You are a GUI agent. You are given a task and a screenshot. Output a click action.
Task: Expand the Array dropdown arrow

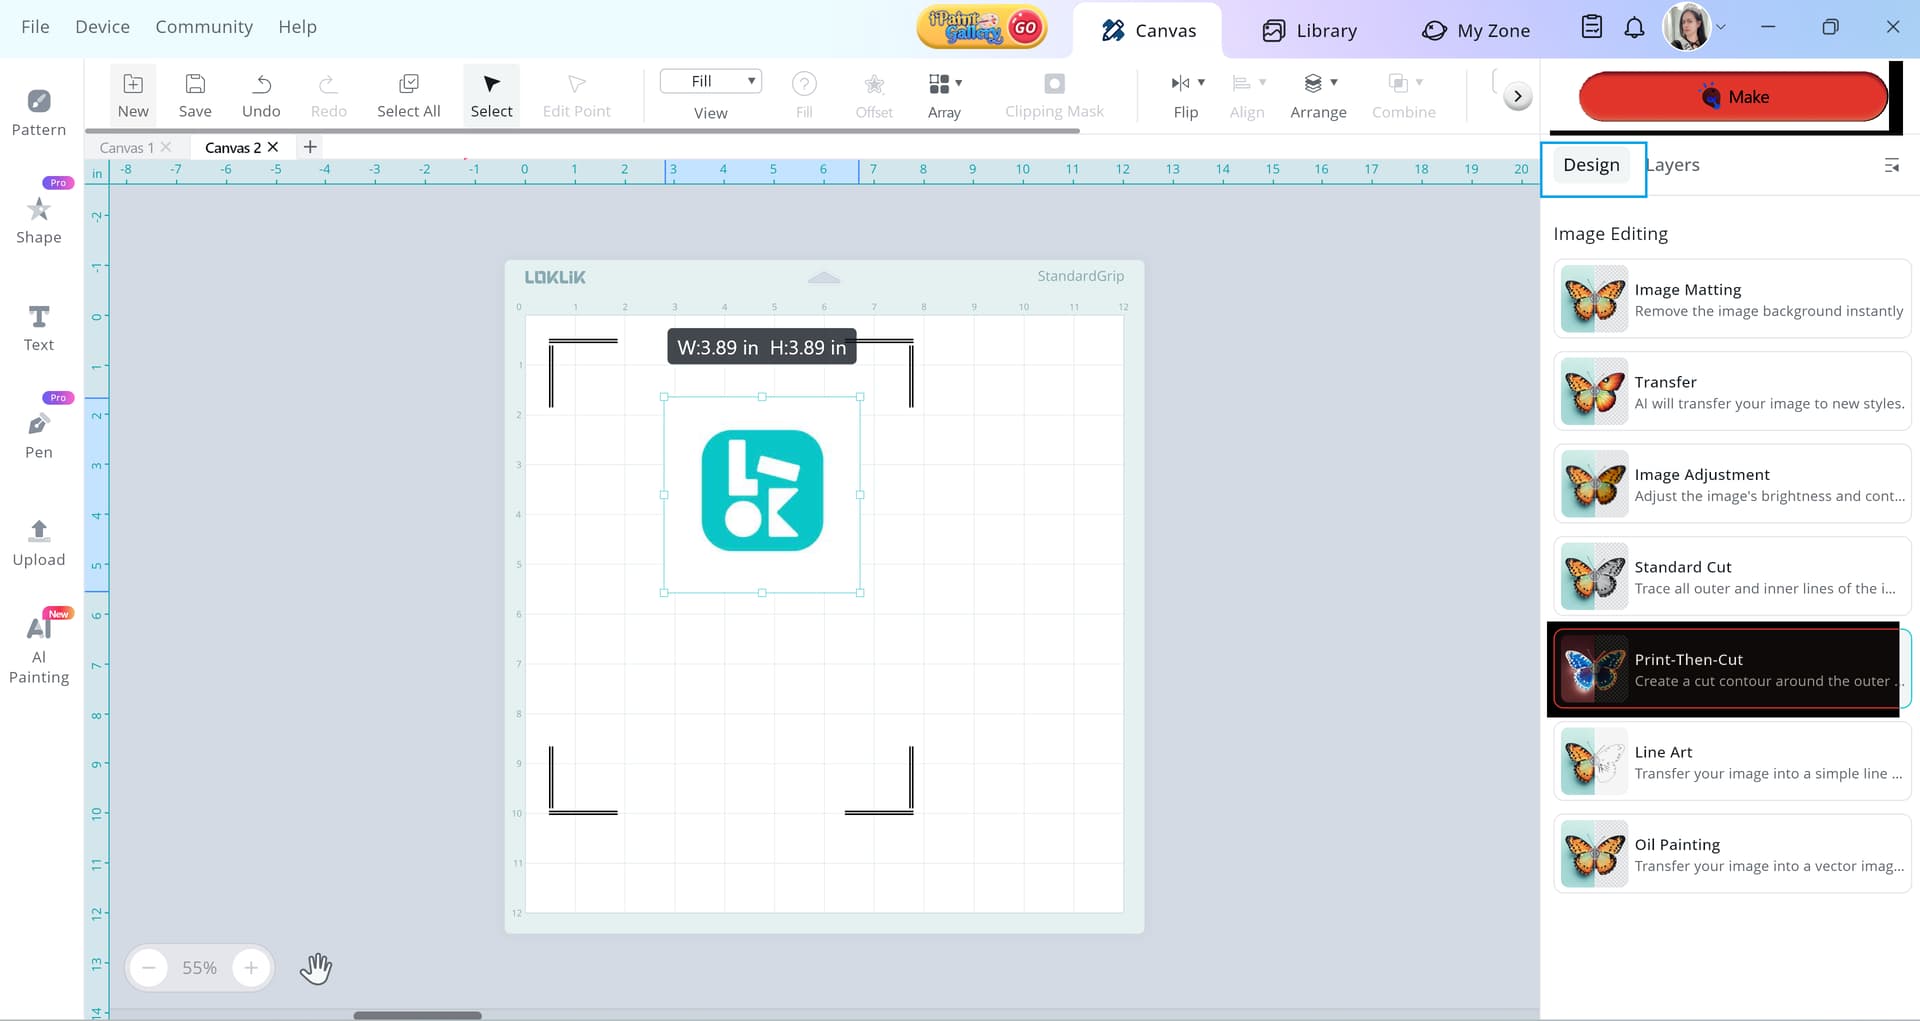tap(959, 83)
